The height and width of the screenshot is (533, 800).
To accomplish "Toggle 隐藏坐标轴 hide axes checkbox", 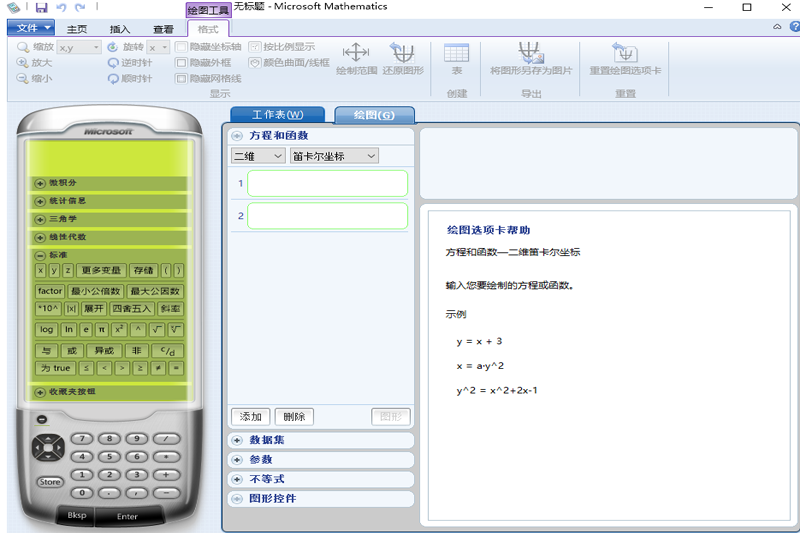I will coord(181,47).
